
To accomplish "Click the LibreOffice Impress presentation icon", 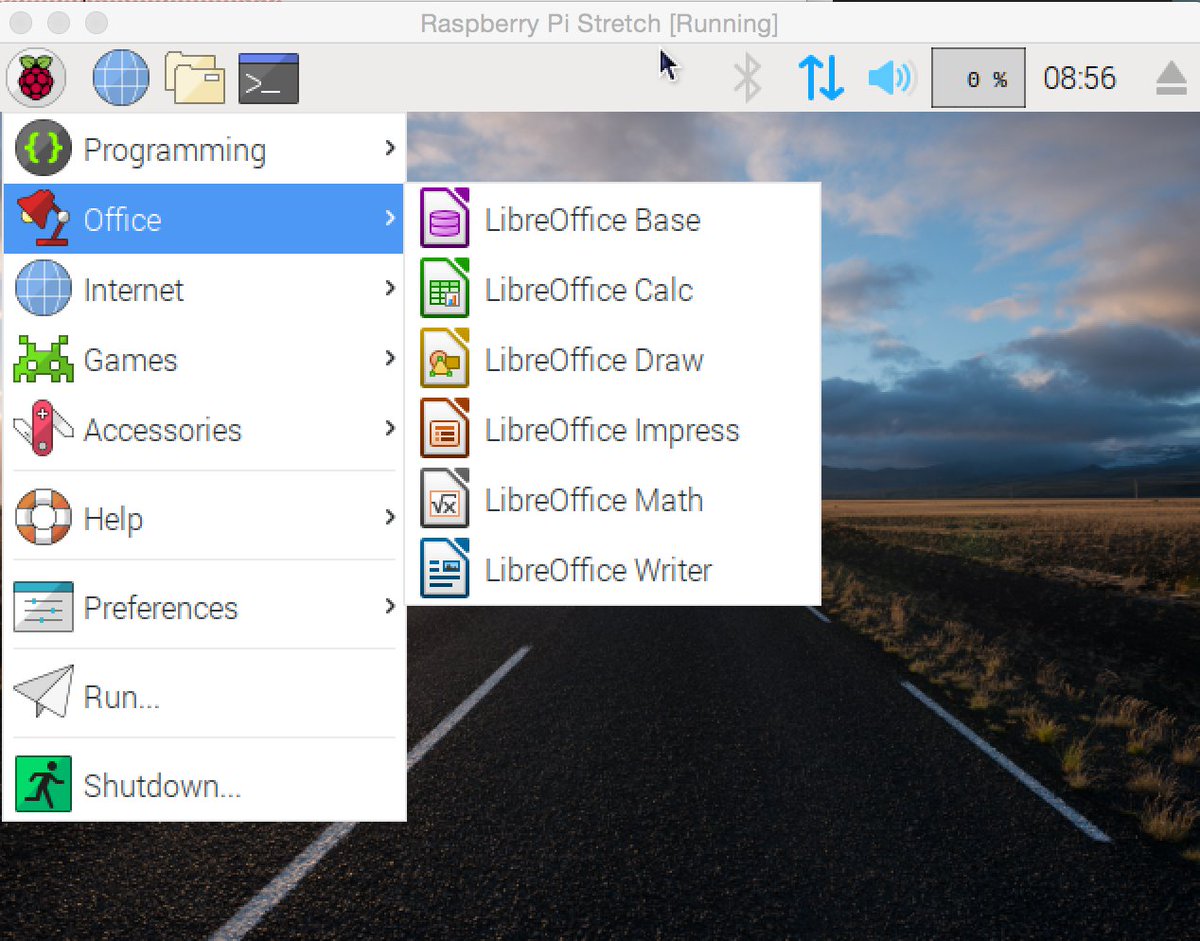I will click(x=445, y=428).
